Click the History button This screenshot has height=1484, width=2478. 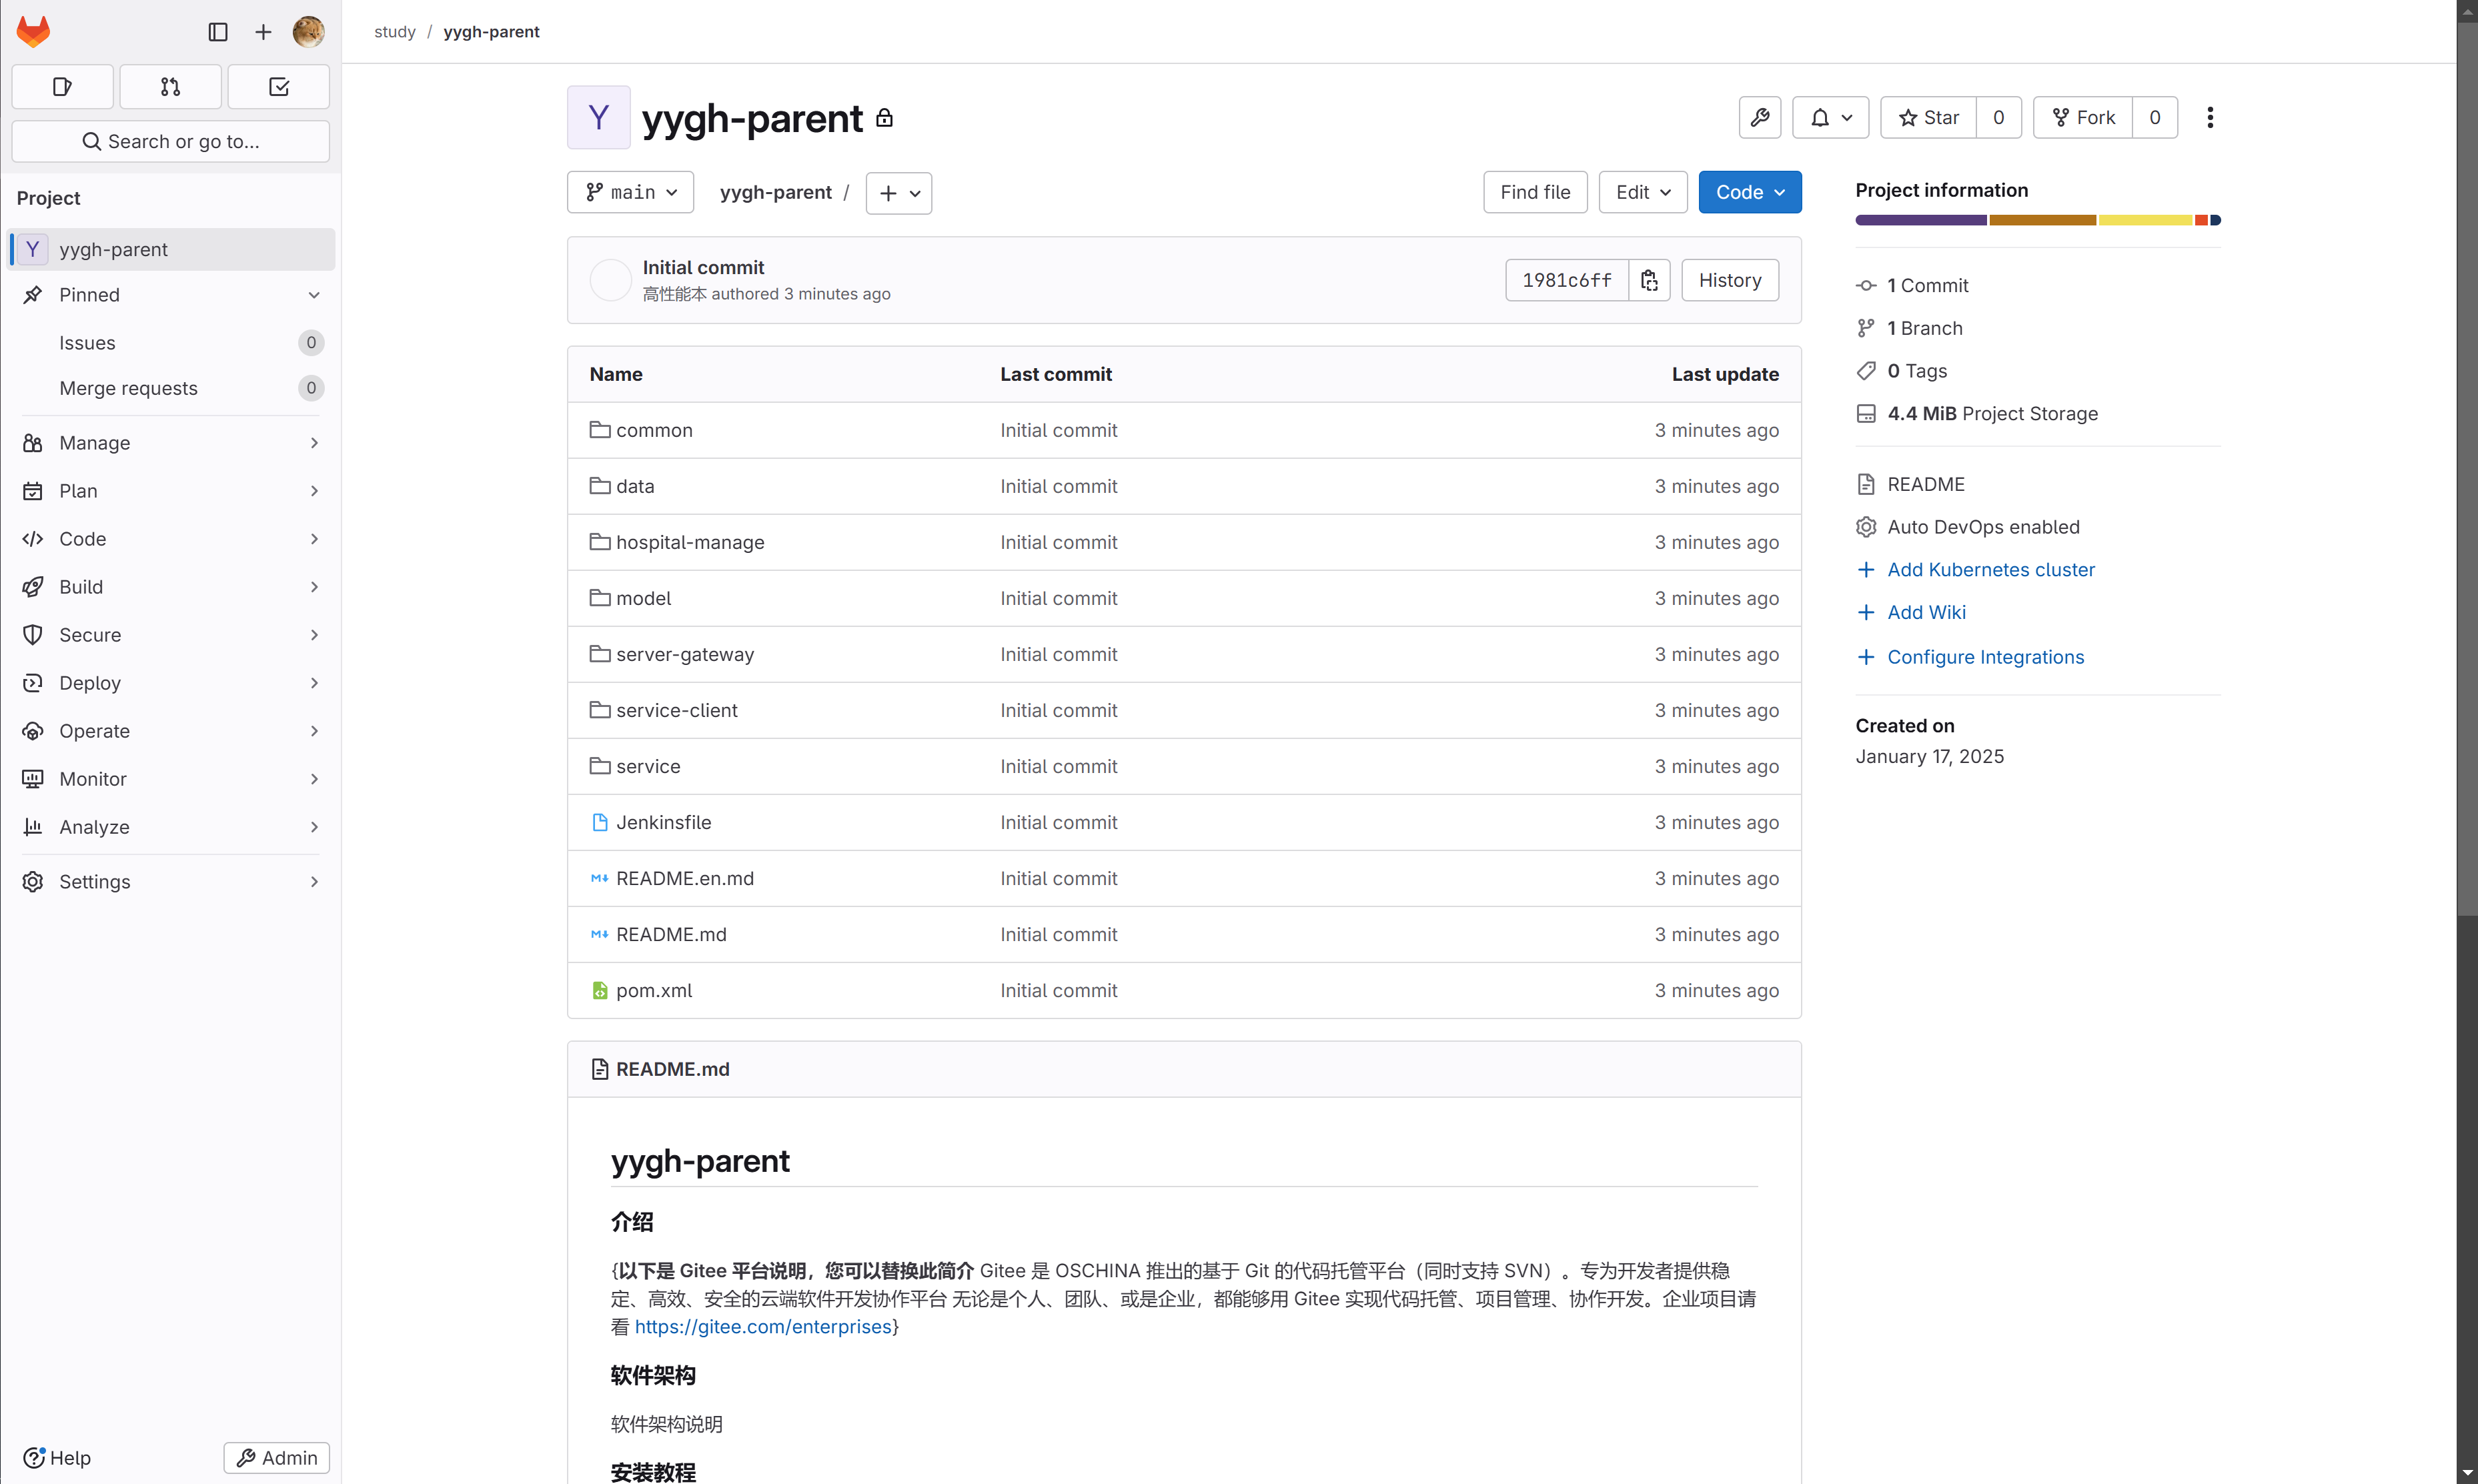(x=1729, y=280)
